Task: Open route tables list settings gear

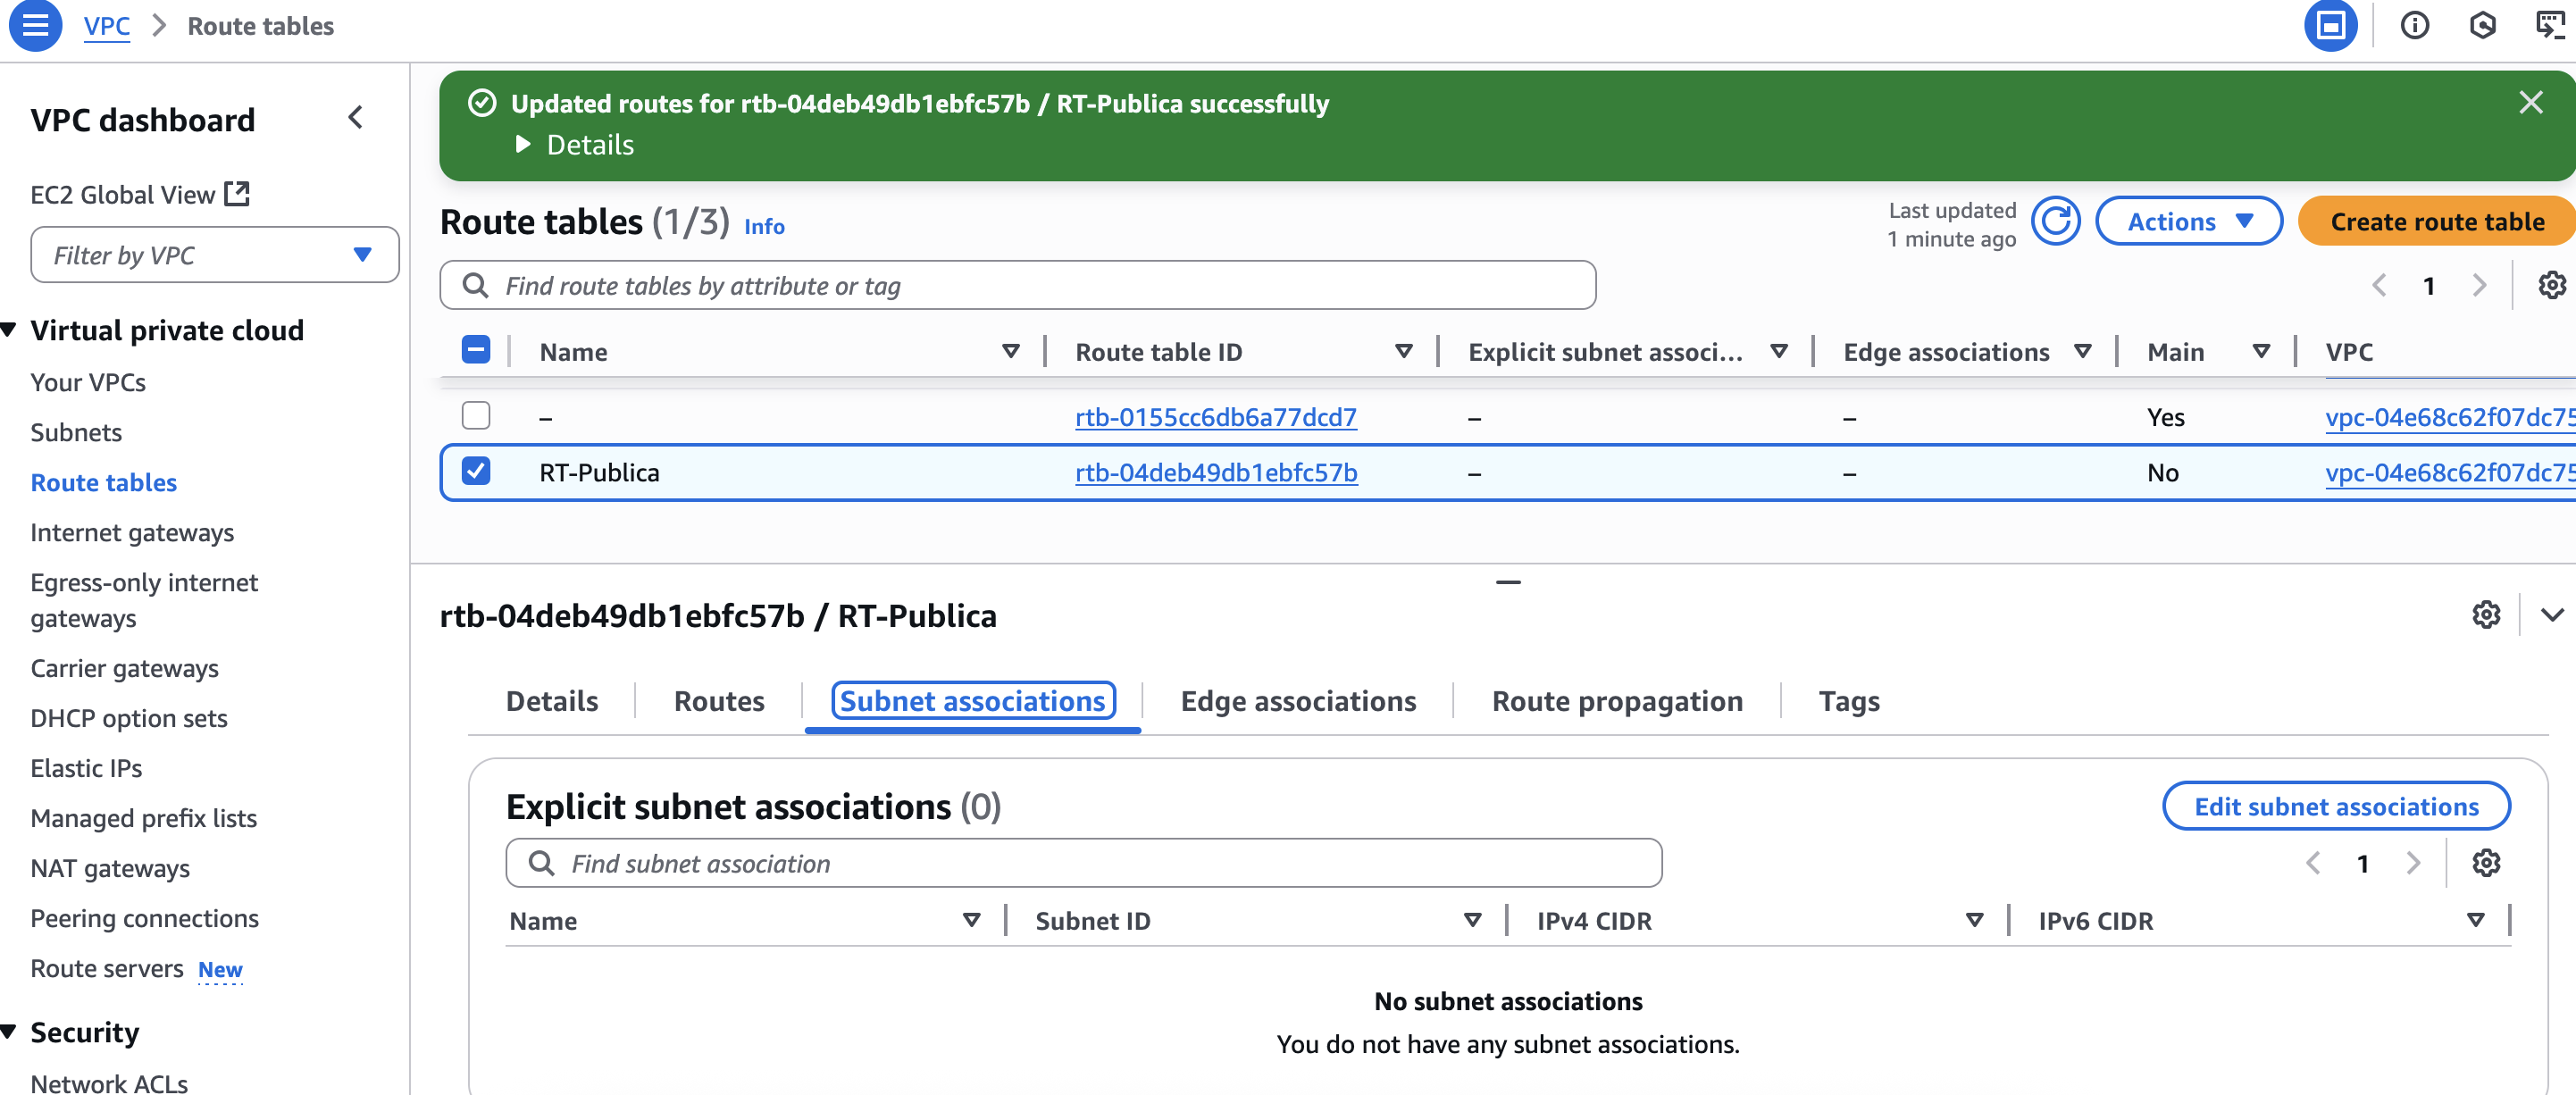Action: click(2551, 285)
